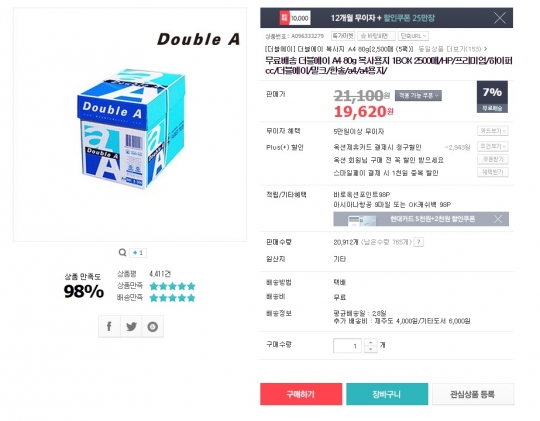Image resolution: width=540 pixels, height=421 pixels.
Task: Open the 단축URL dropdown
Action: [x=413, y=36]
